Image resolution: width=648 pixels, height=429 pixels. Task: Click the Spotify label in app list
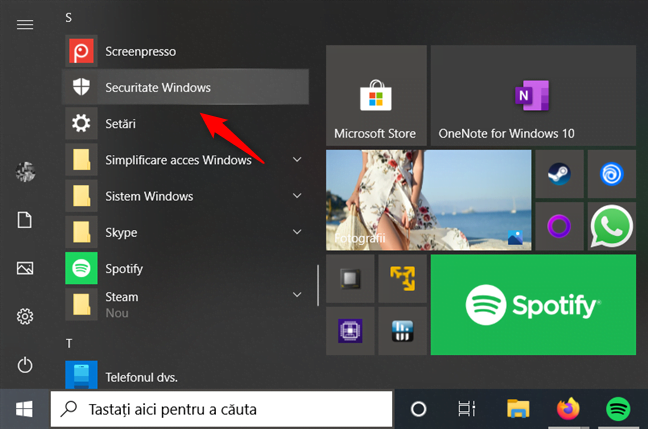[x=124, y=269]
